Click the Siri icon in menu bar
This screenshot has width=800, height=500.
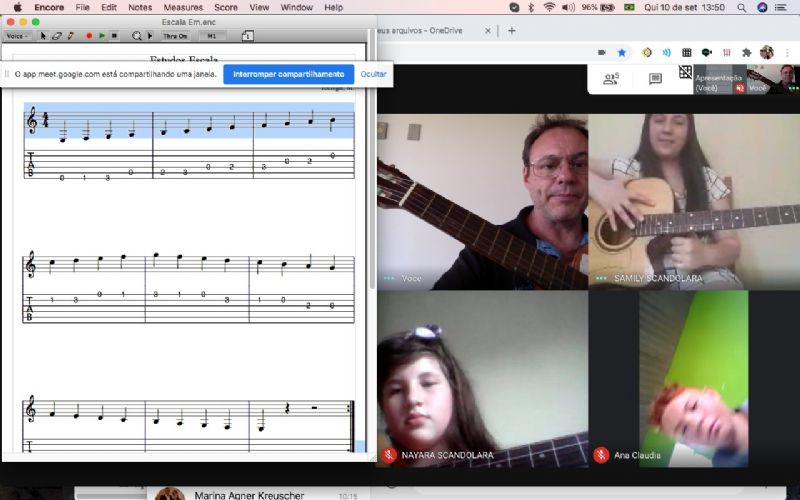[762, 8]
